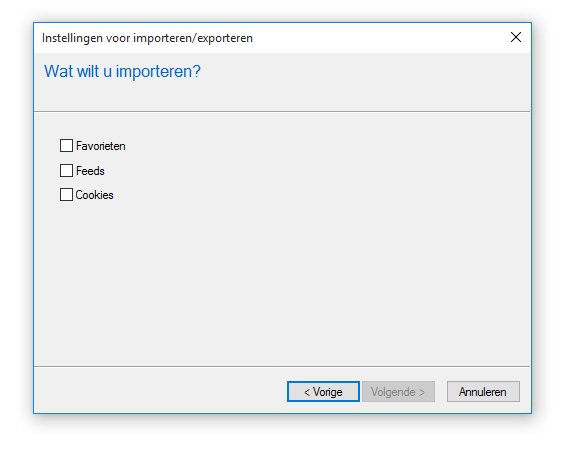Viewport: 575px width, 460px height.
Task: Click the blank header area beside the heading
Action: [365, 81]
